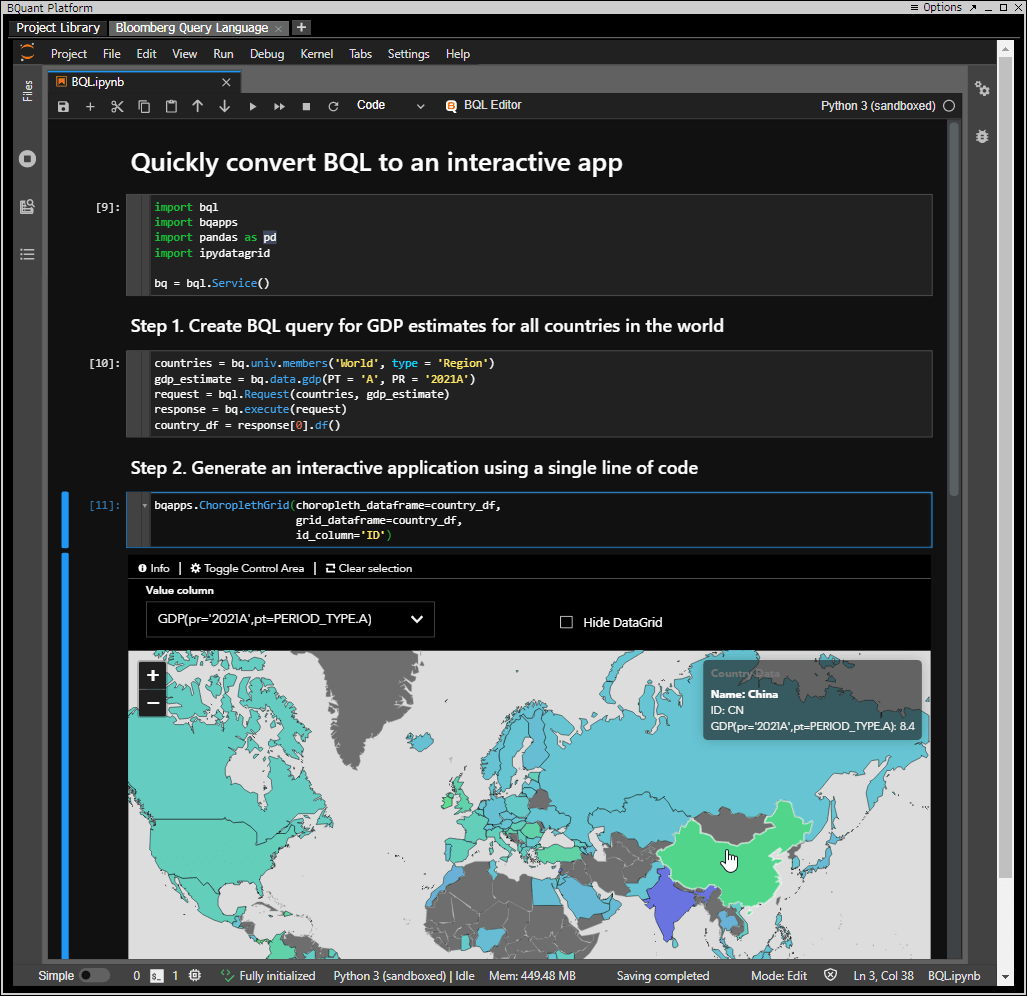1027x996 pixels.
Task: Launch the BQL Editor
Action: point(484,105)
